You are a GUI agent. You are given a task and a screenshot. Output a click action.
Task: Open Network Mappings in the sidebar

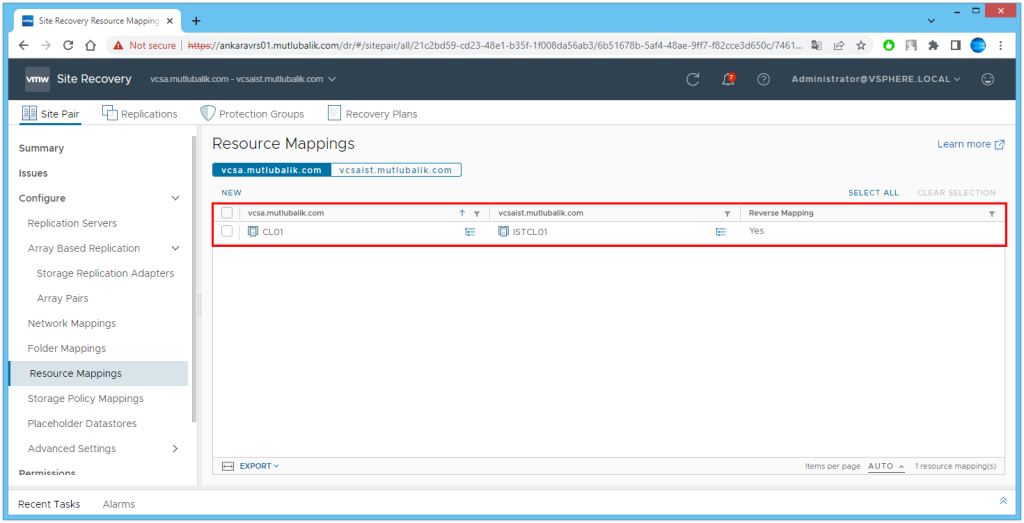coord(71,323)
